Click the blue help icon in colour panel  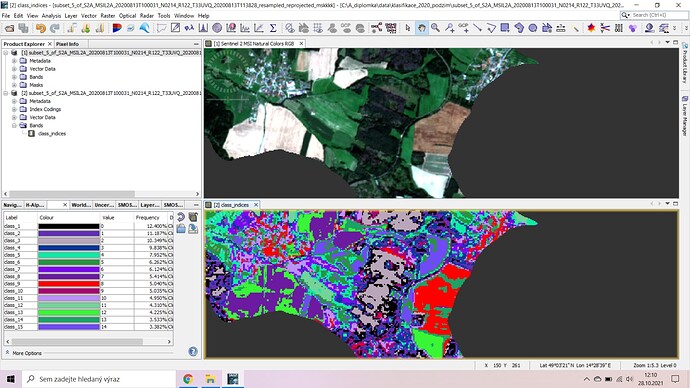coord(193,351)
